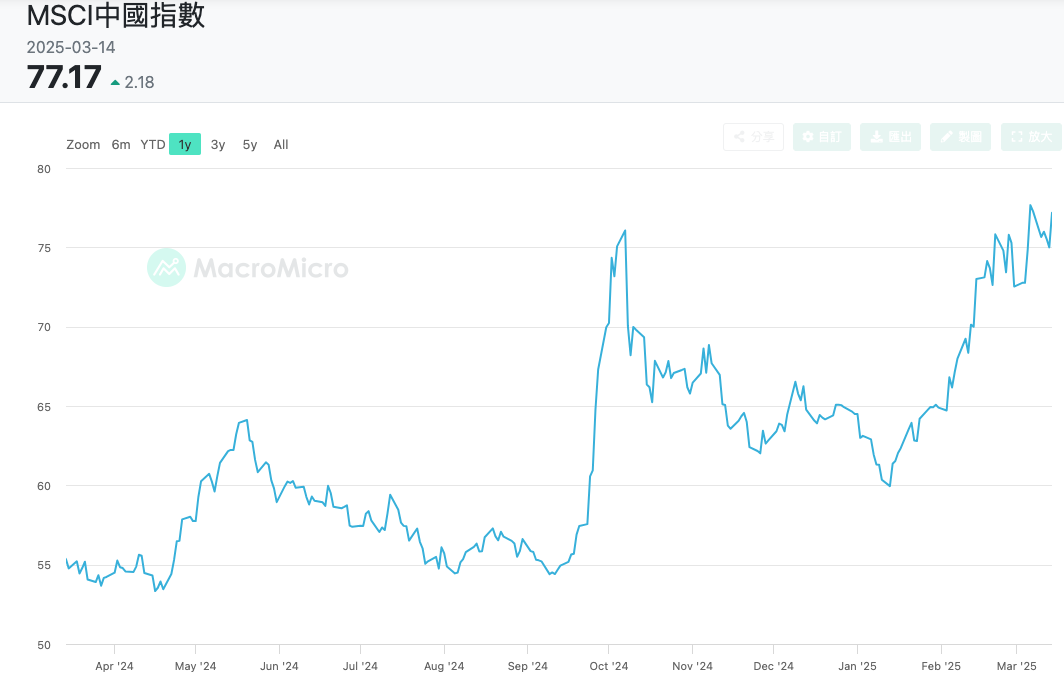The width and height of the screenshot is (1064, 679).
Task: Click the 2025-03-14 date text
Action: pos(70,47)
